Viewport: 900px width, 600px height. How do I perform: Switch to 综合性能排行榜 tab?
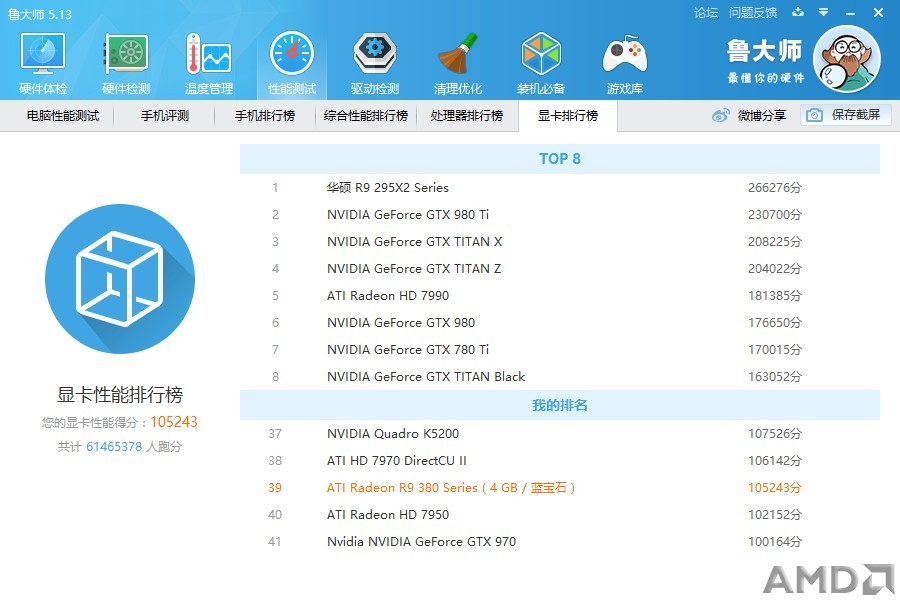coord(366,116)
